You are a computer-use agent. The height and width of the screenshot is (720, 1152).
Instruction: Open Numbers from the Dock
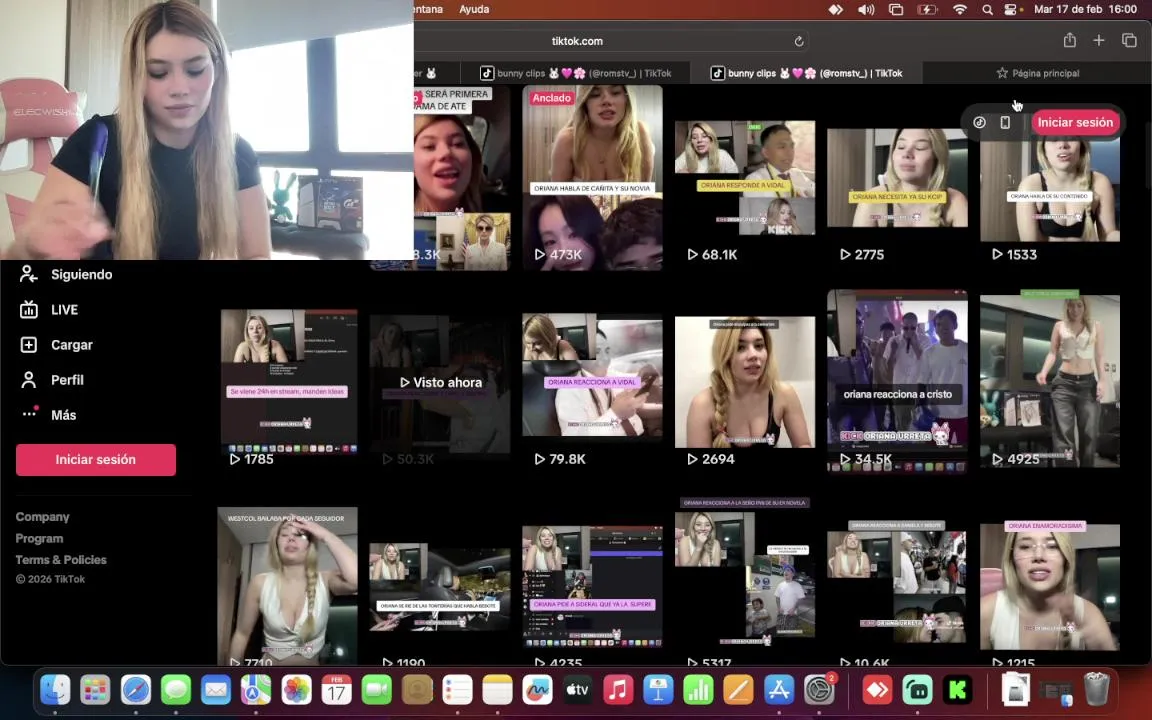click(698, 690)
